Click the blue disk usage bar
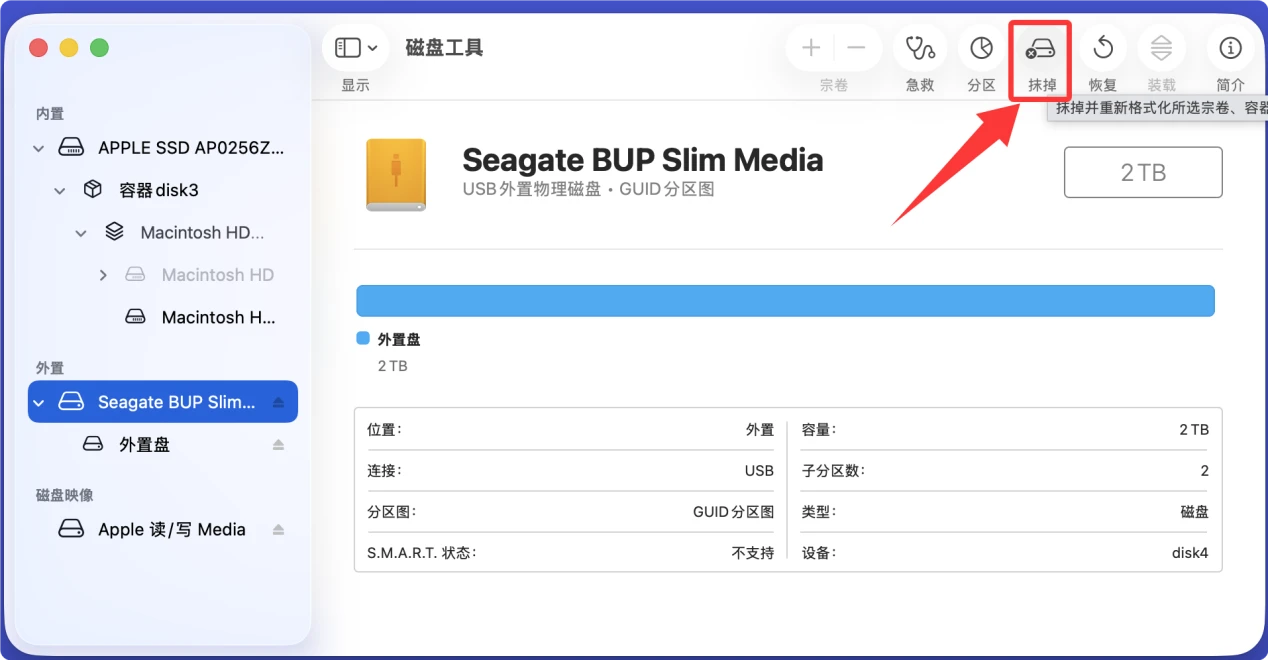This screenshot has height=660, width=1268. tap(785, 301)
